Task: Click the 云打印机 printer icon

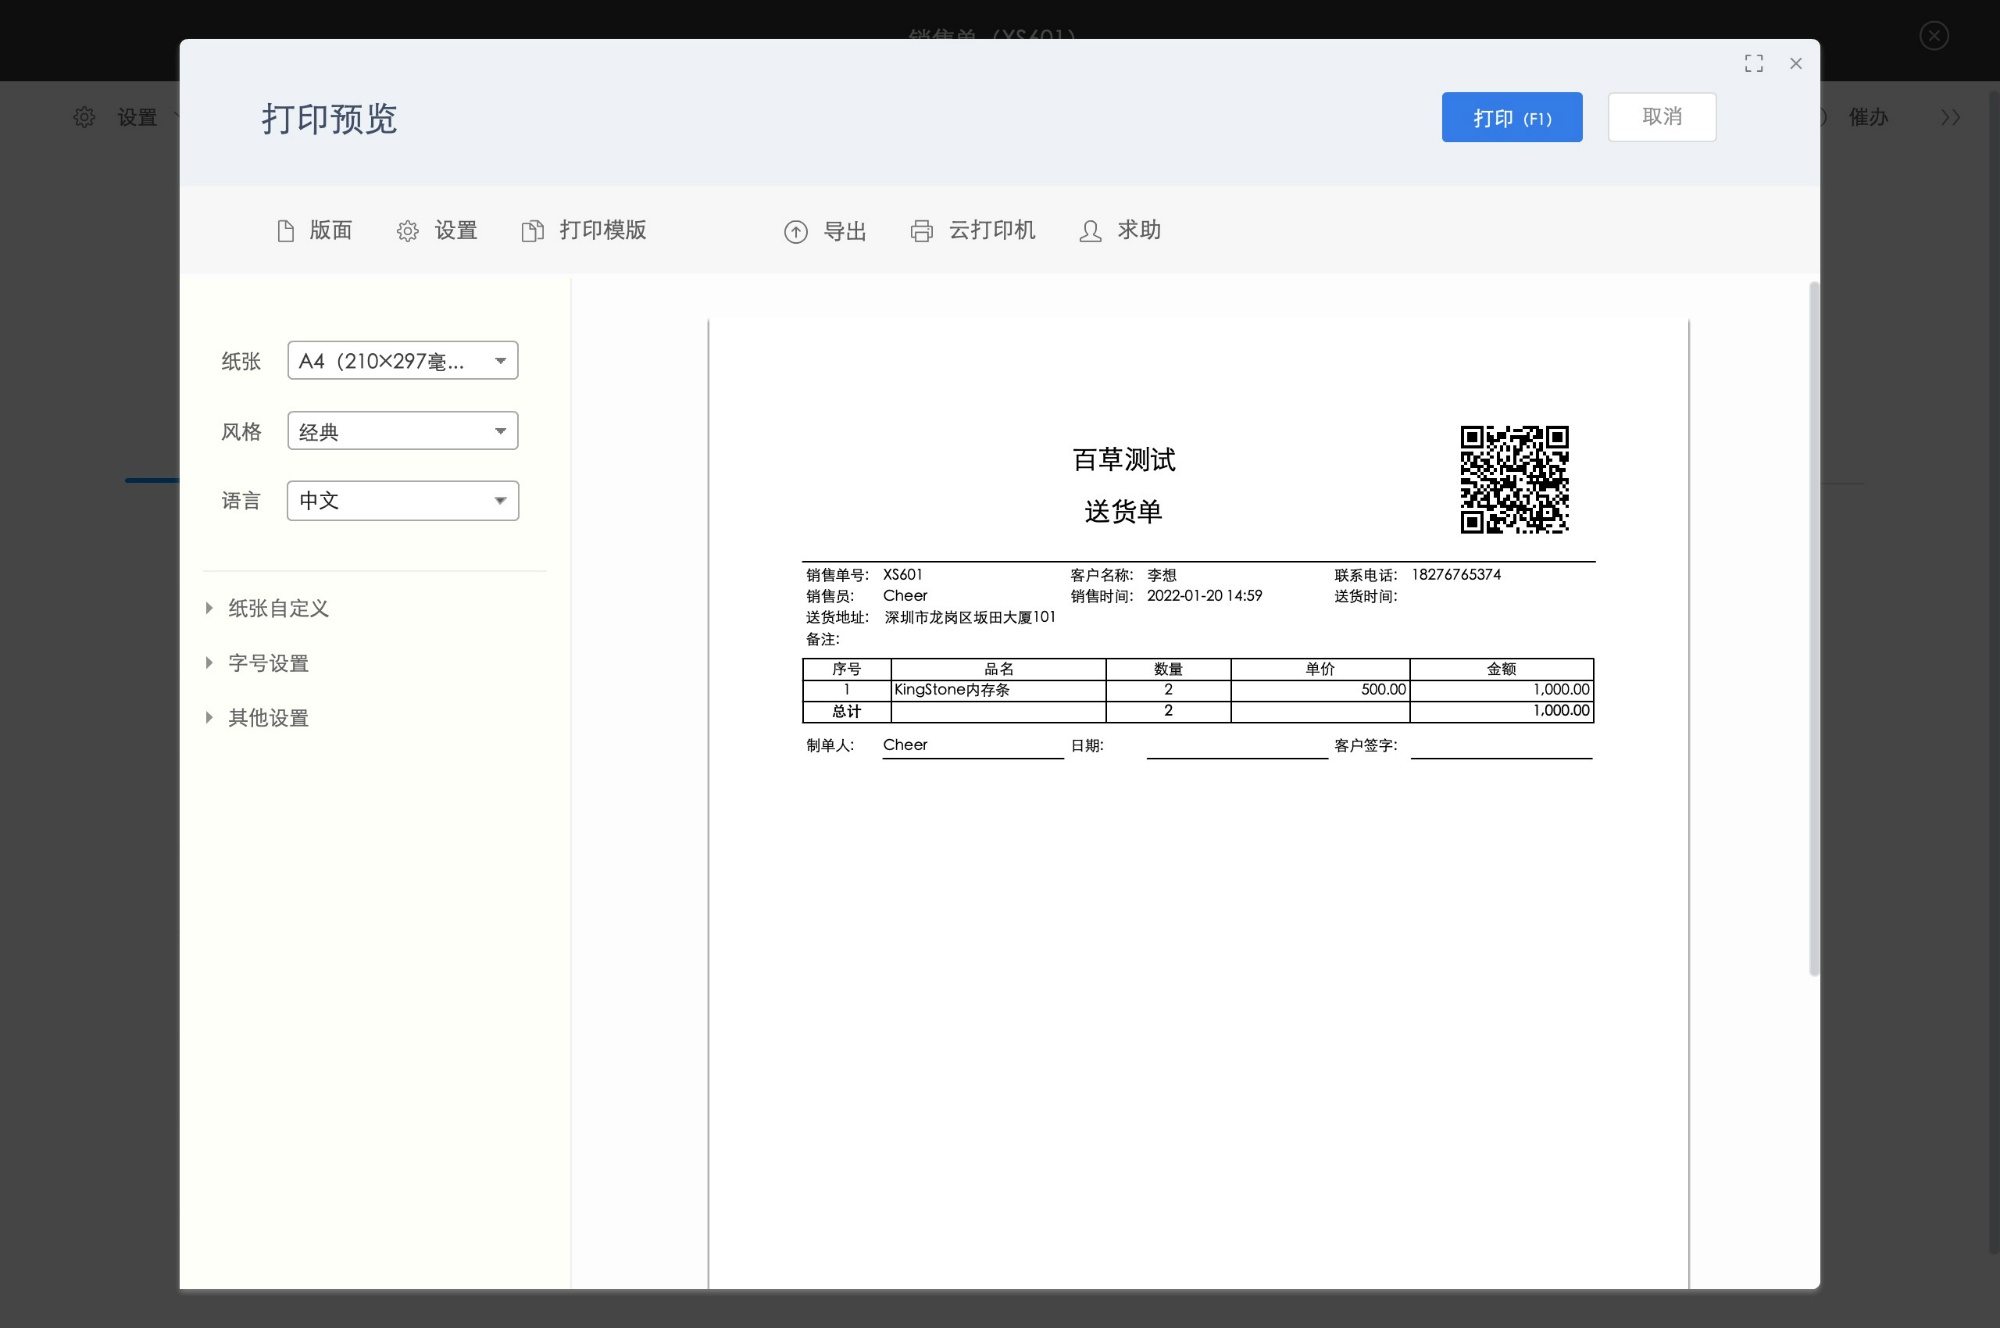Action: [x=921, y=231]
